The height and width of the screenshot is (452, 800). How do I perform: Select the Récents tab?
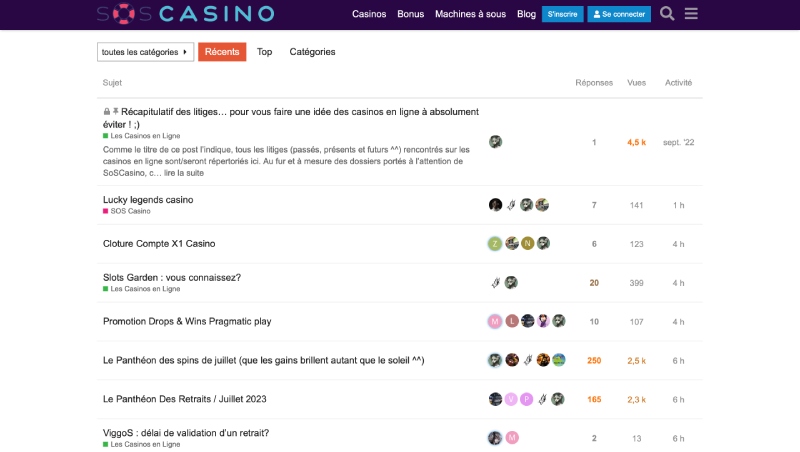click(x=222, y=52)
